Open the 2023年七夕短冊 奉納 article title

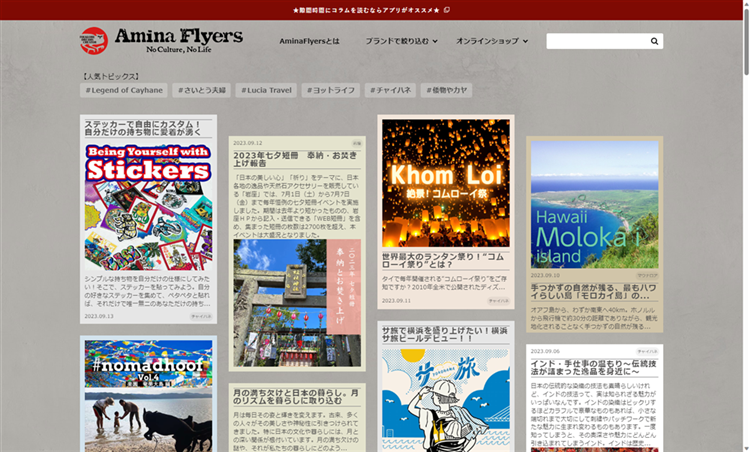click(x=295, y=159)
